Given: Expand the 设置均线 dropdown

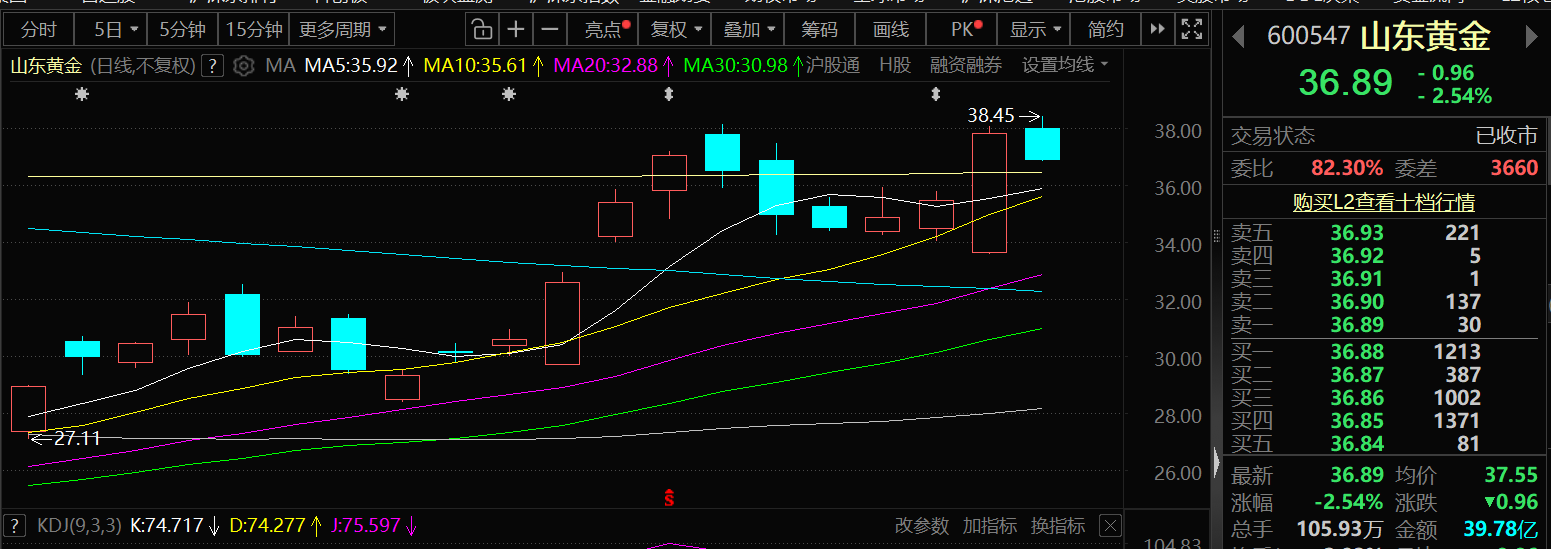Looking at the screenshot, I should (1065, 66).
